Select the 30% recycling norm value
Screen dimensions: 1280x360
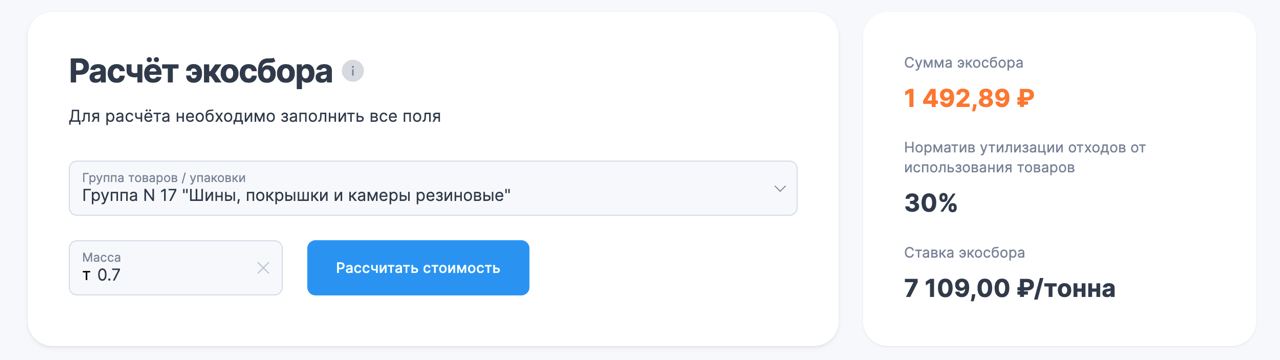931,204
